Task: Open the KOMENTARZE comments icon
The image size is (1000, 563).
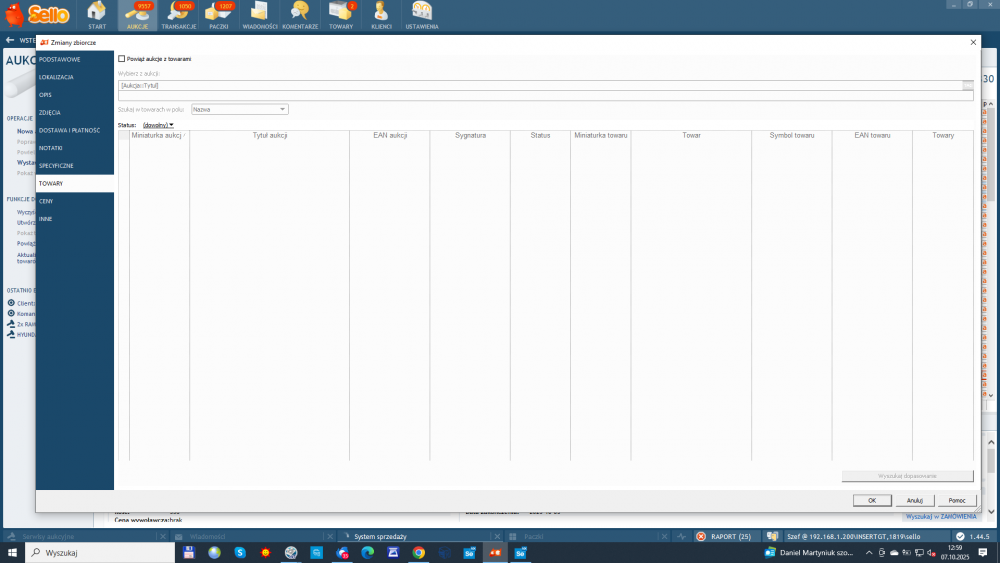Action: (x=300, y=15)
